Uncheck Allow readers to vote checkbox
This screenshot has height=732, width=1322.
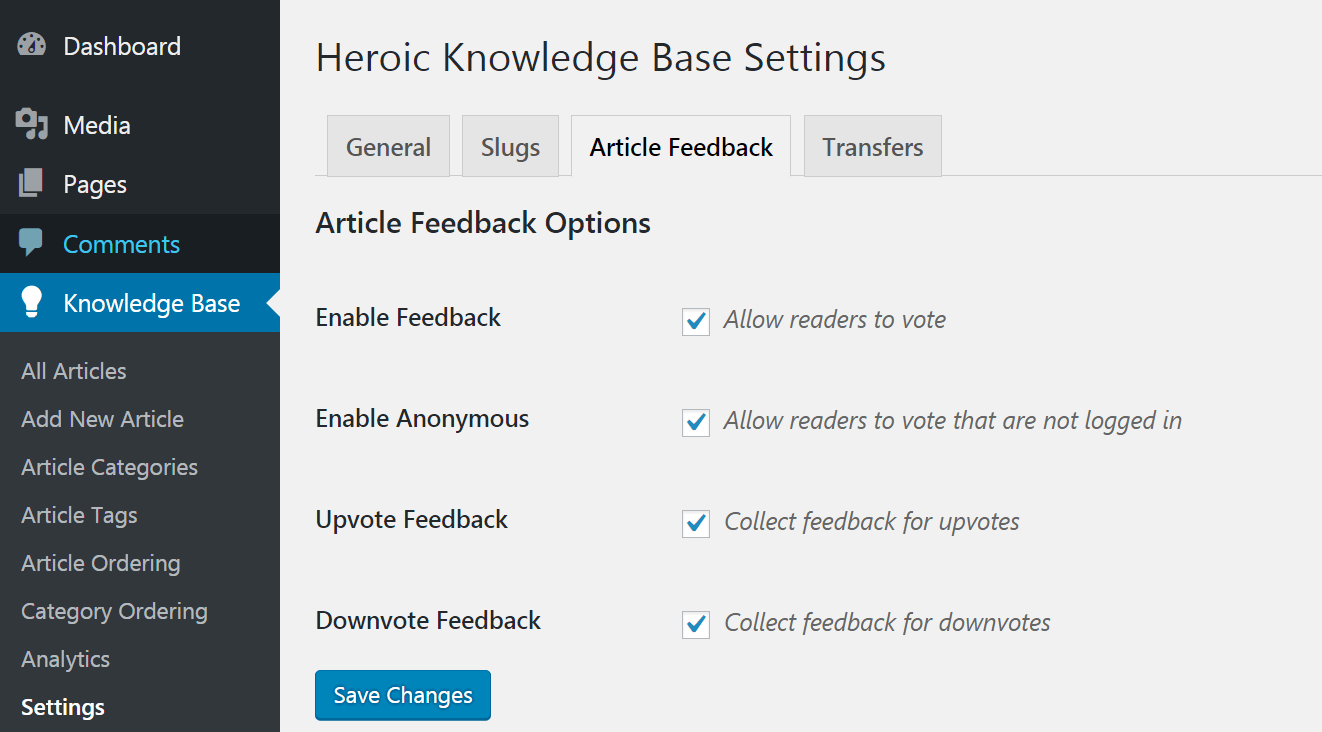coord(696,321)
